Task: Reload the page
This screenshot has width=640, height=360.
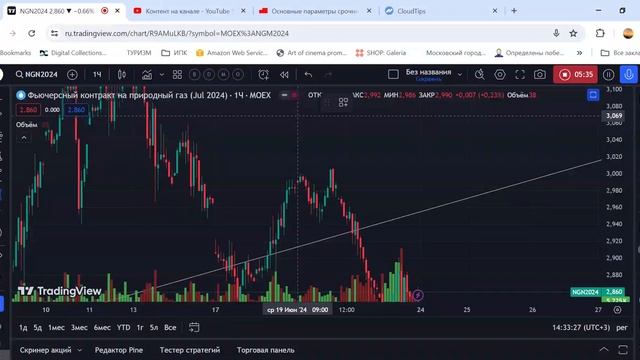Action: click(x=31, y=33)
